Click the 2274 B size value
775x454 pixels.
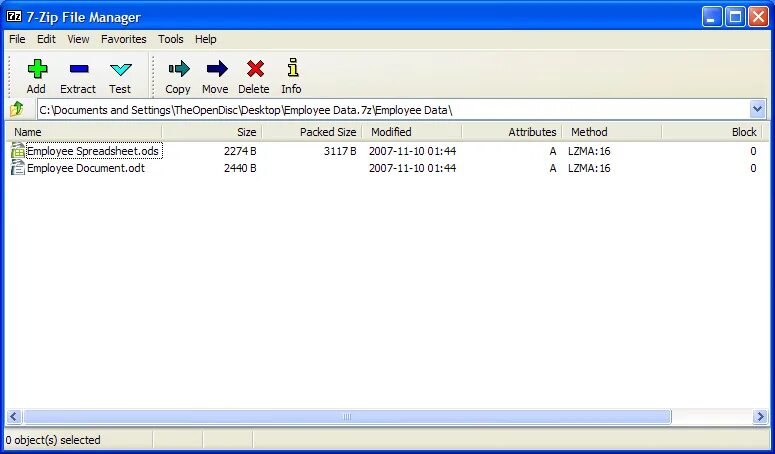coord(240,151)
